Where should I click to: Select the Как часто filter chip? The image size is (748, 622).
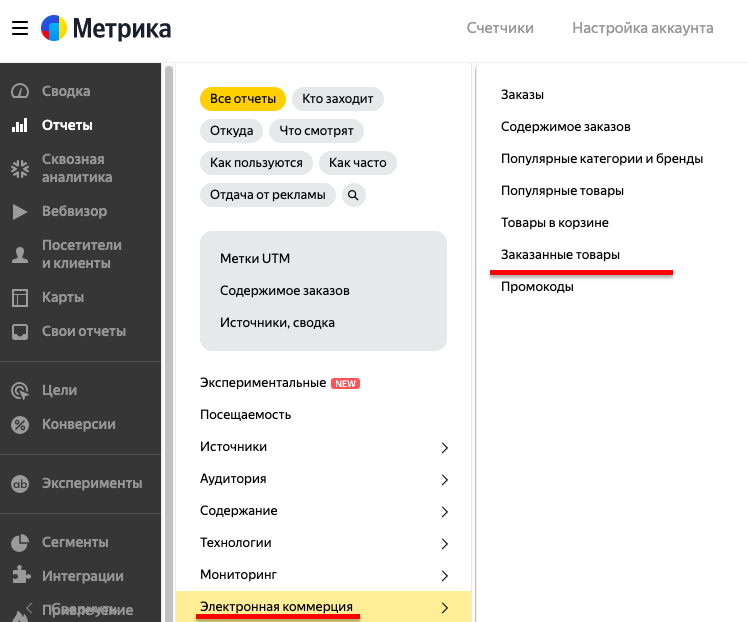point(358,163)
